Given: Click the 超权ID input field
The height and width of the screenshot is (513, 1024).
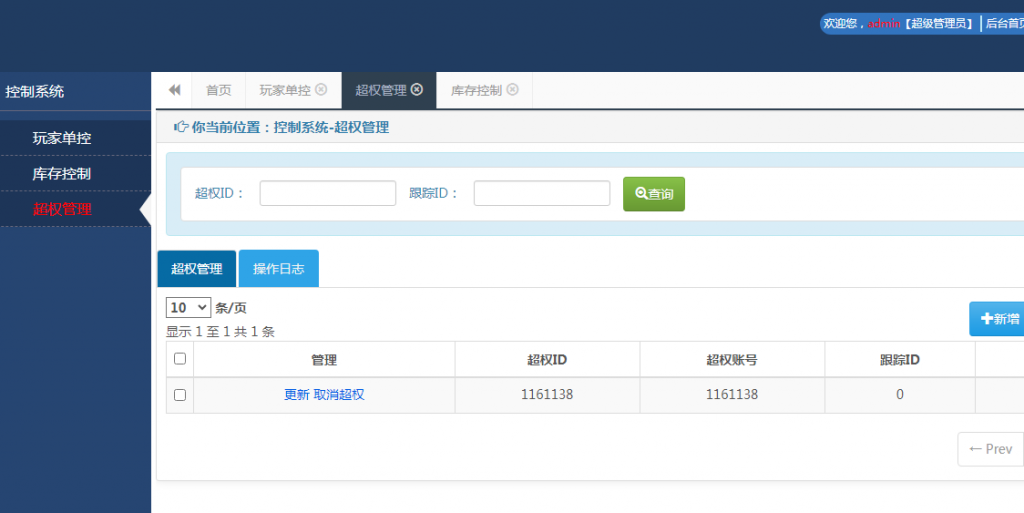Looking at the screenshot, I should (x=327, y=193).
